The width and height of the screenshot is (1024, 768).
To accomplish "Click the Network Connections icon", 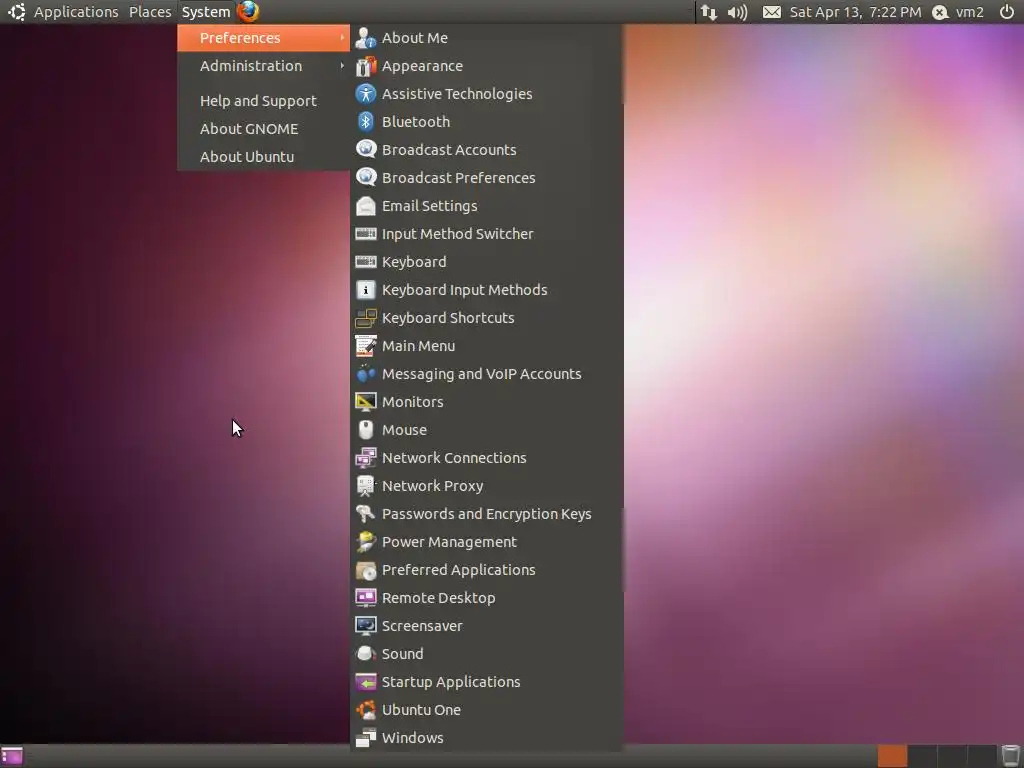I will pyautogui.click(x=366, y=458).
